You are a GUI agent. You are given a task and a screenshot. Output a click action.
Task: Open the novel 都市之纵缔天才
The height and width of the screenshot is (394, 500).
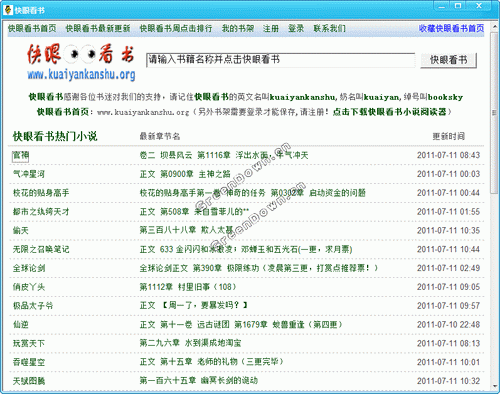coord(41,212)
